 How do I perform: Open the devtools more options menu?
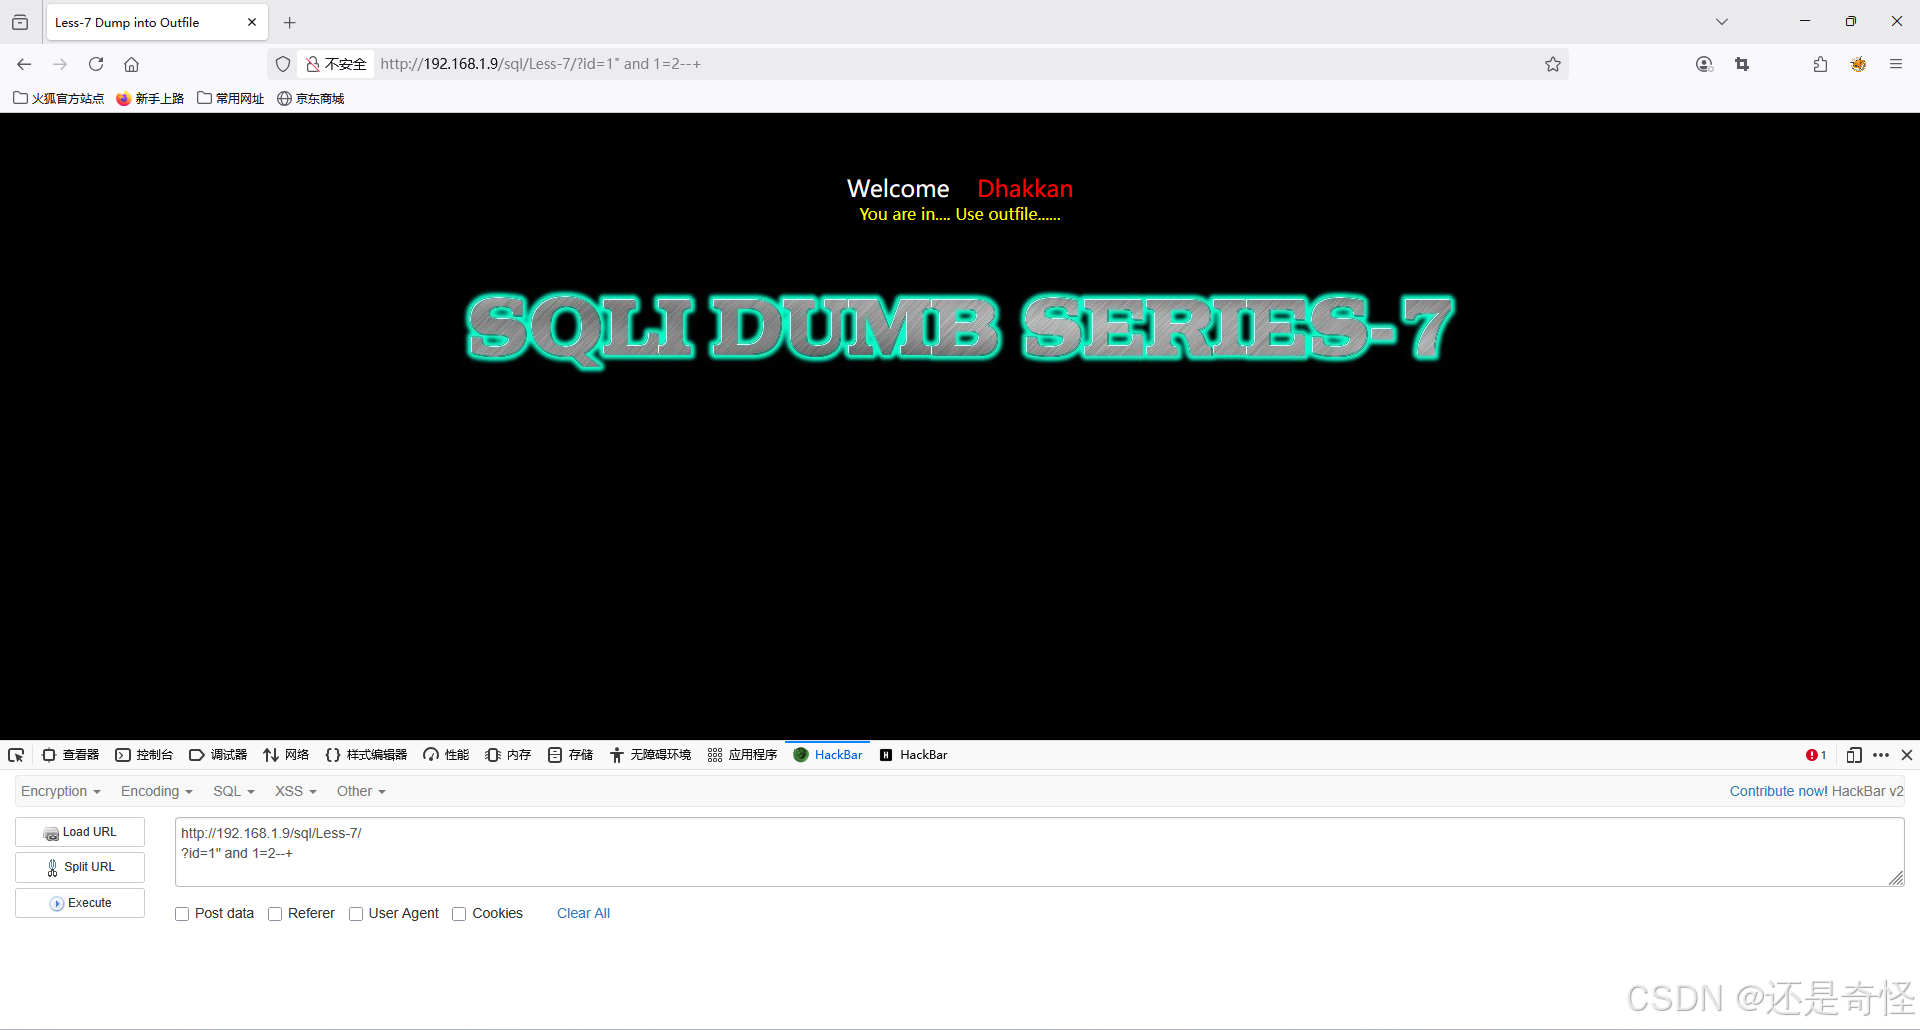[1881, 755]
